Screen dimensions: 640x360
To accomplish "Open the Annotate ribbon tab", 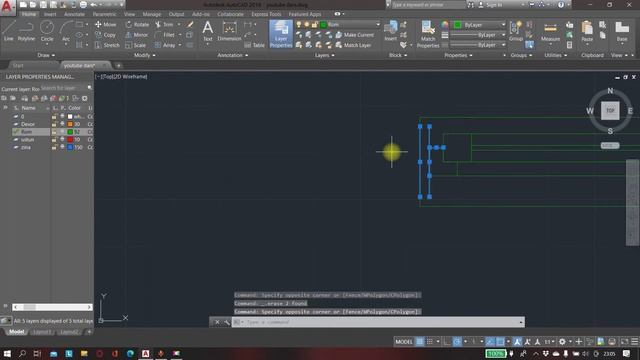I will tap(74, 14).
